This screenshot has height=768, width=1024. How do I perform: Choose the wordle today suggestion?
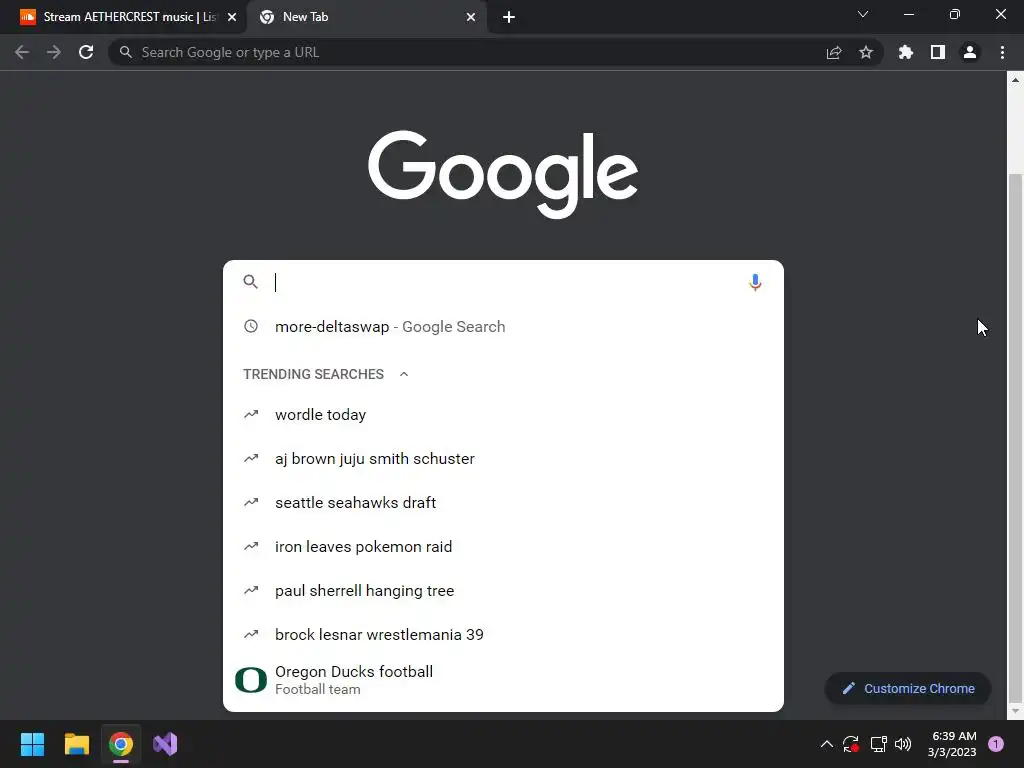pos(503,415)
